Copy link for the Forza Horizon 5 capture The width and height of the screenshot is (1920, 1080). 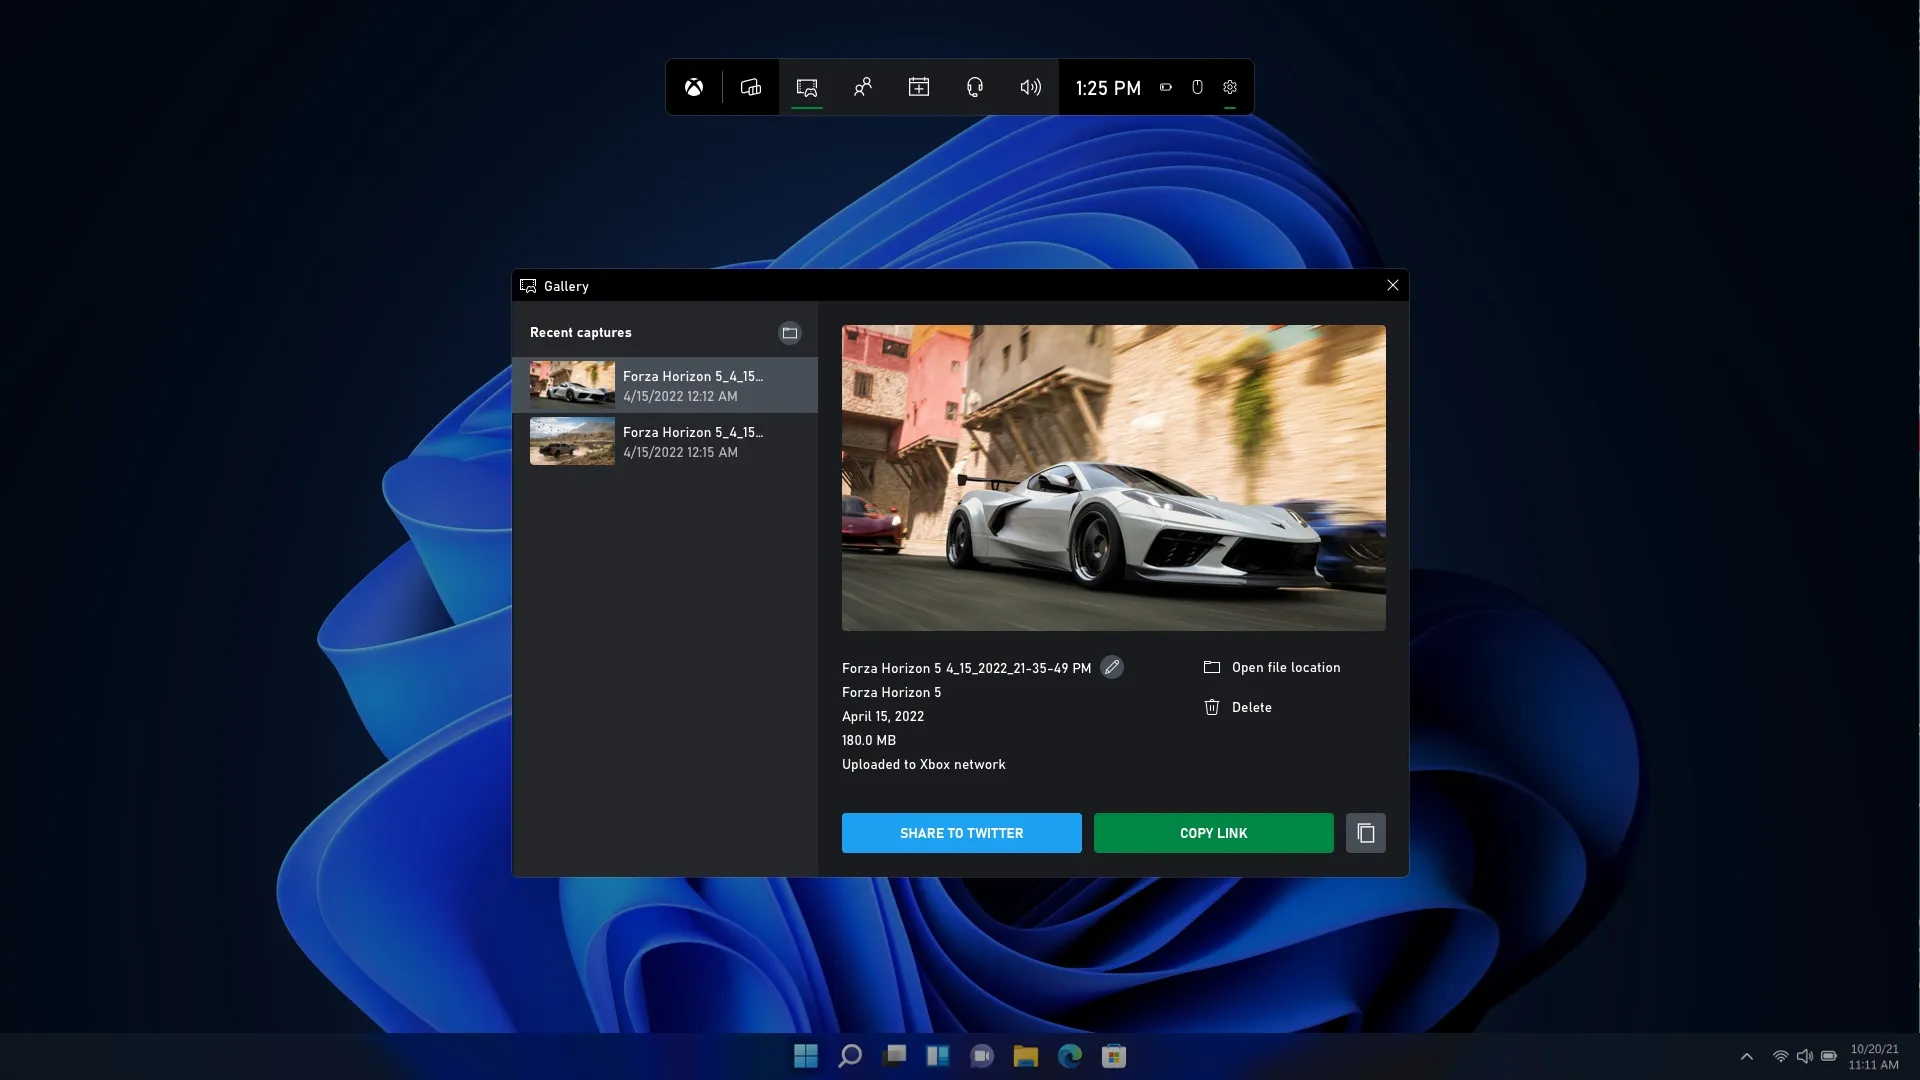click(1212, 832)
